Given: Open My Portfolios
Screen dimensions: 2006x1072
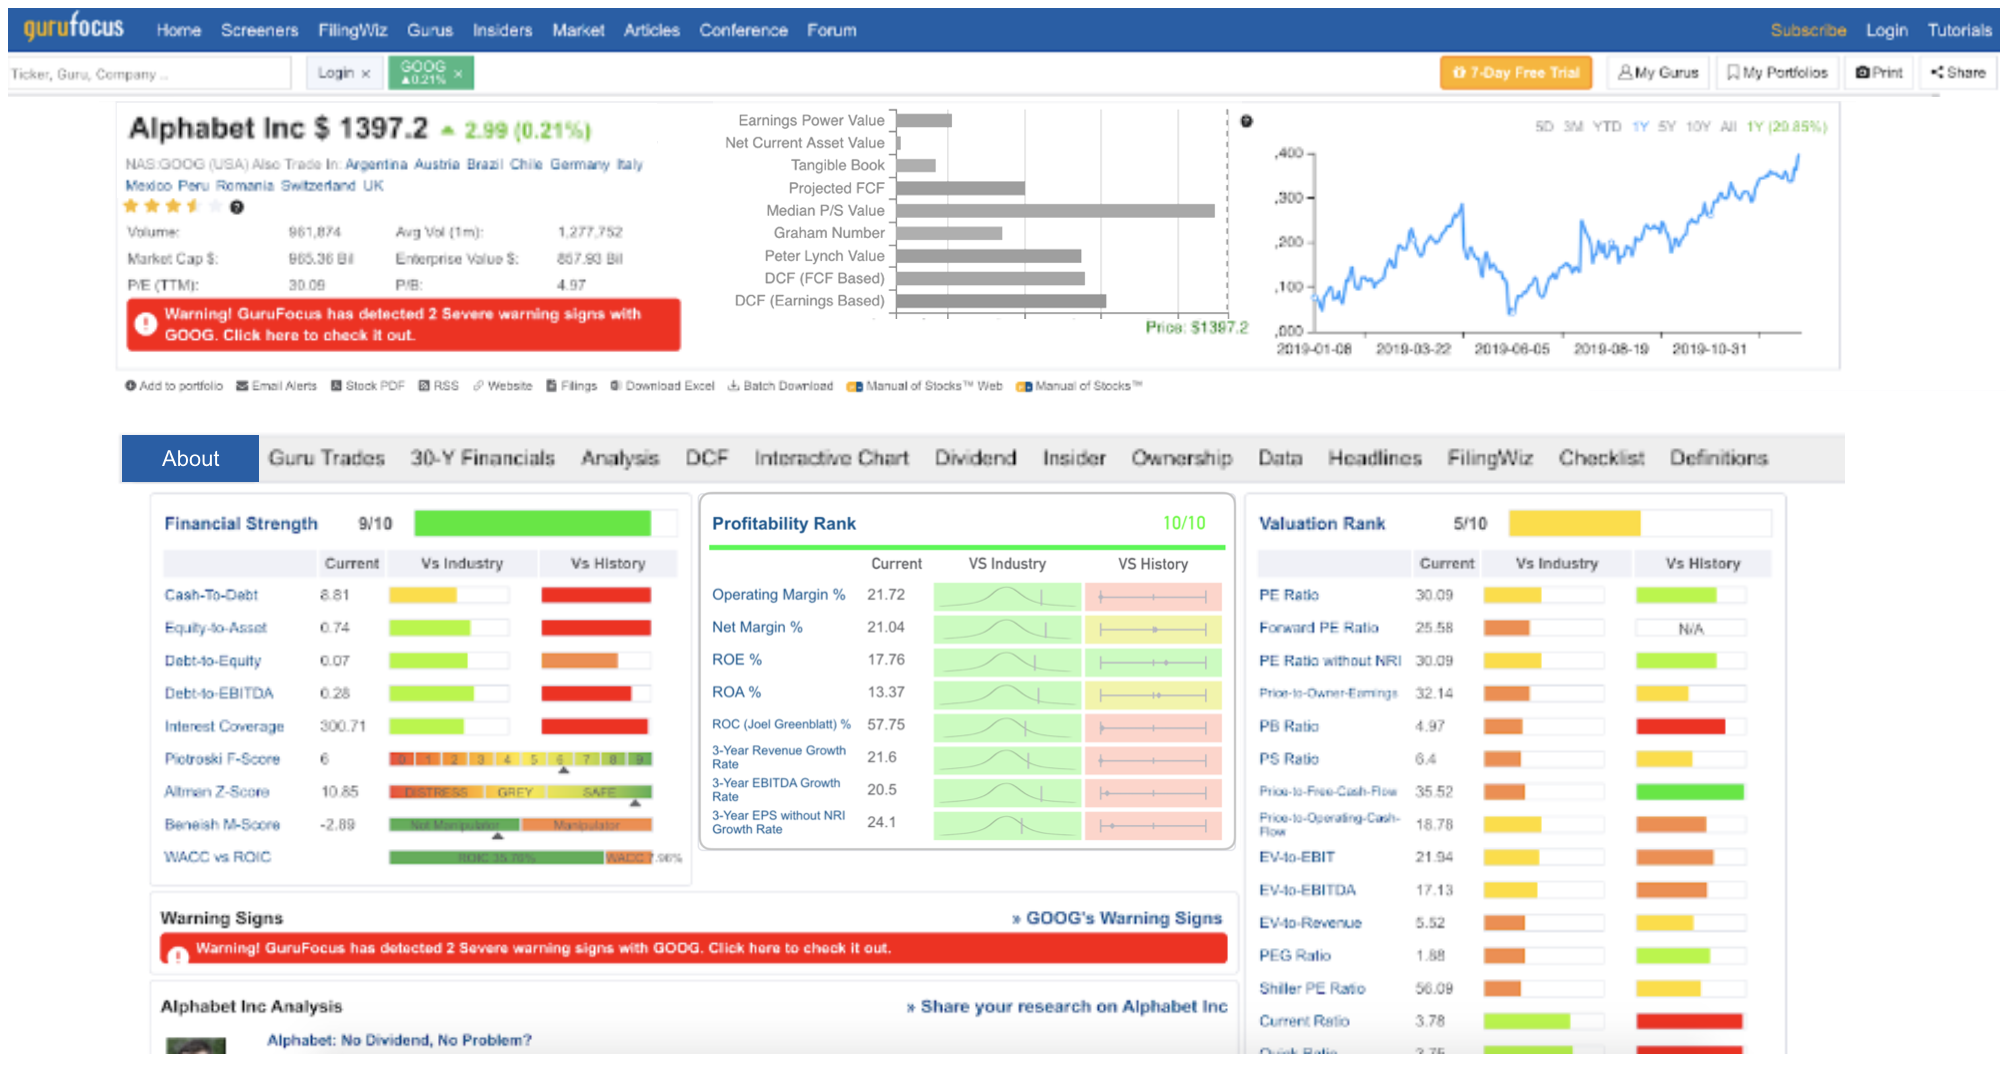Looking at the screenshot, I should coord(1777,73).
